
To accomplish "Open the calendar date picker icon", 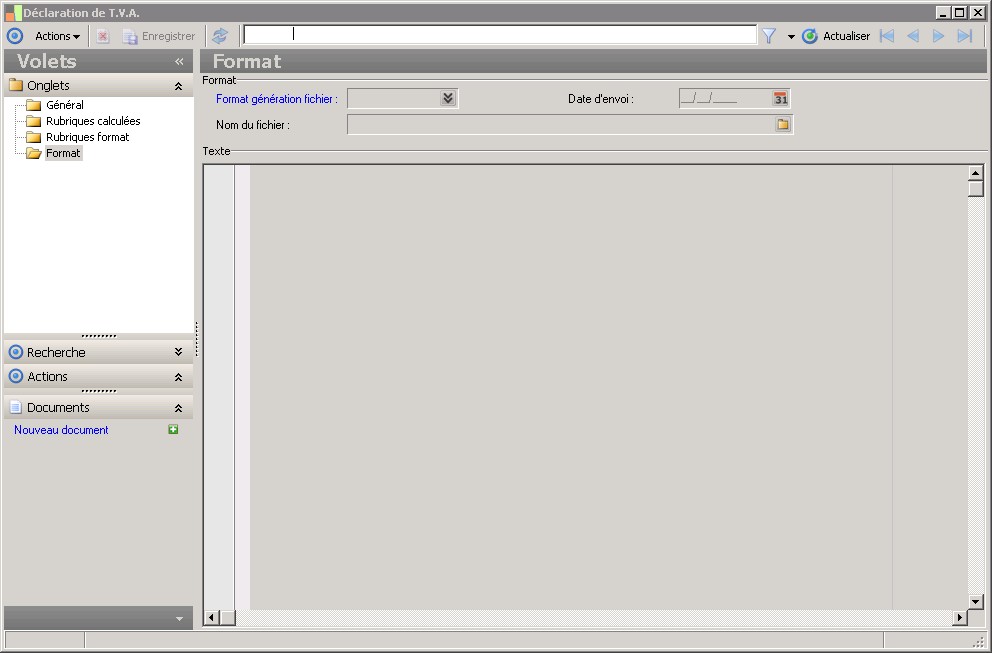I will [781, 98].
